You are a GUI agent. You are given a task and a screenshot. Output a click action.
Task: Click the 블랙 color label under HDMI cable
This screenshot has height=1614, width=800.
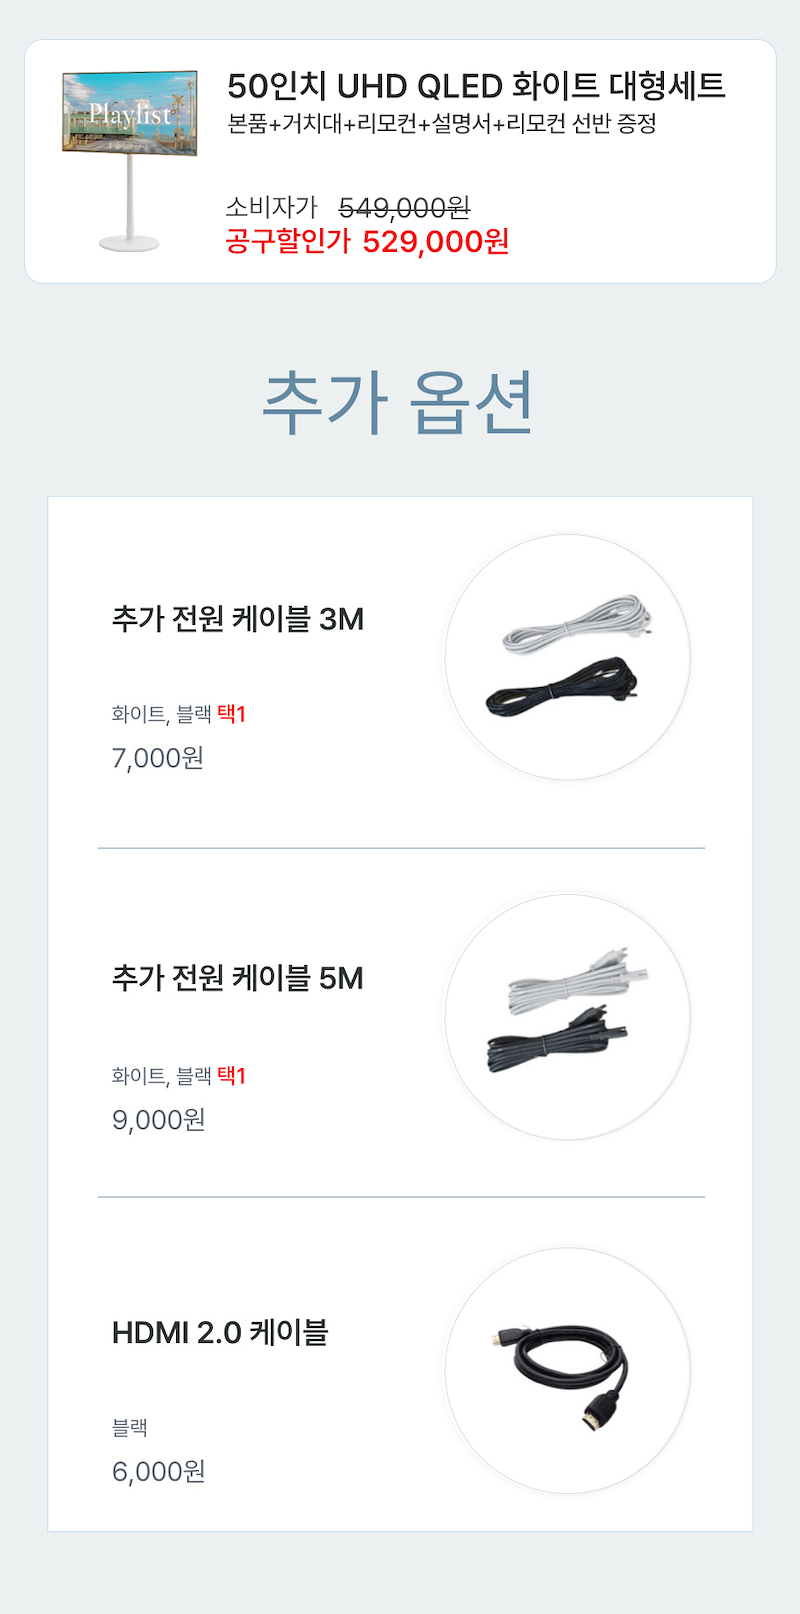130,1428
